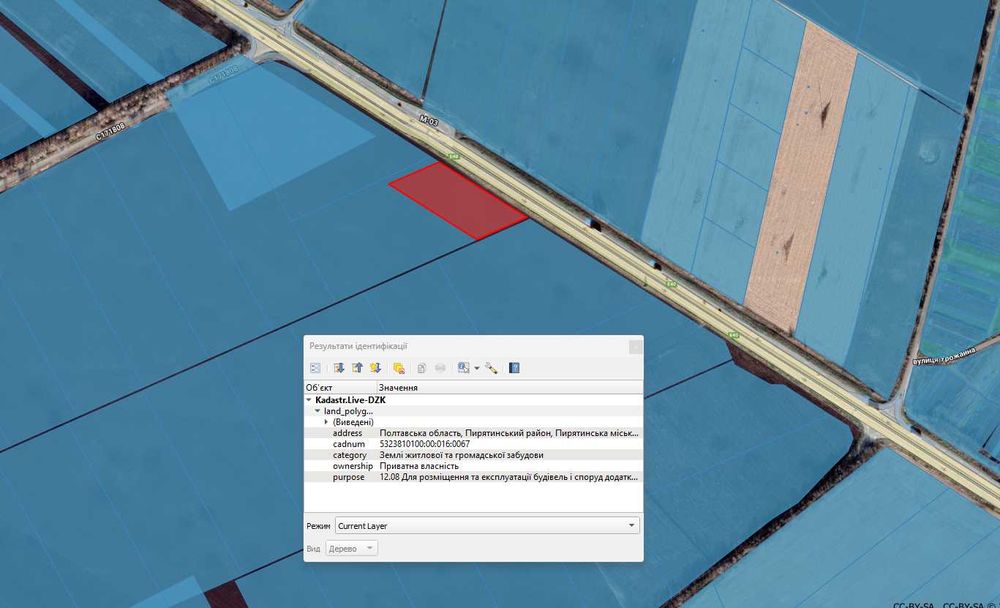Select the cadnum value 5323810100:00:016:0067

[425, 444]
